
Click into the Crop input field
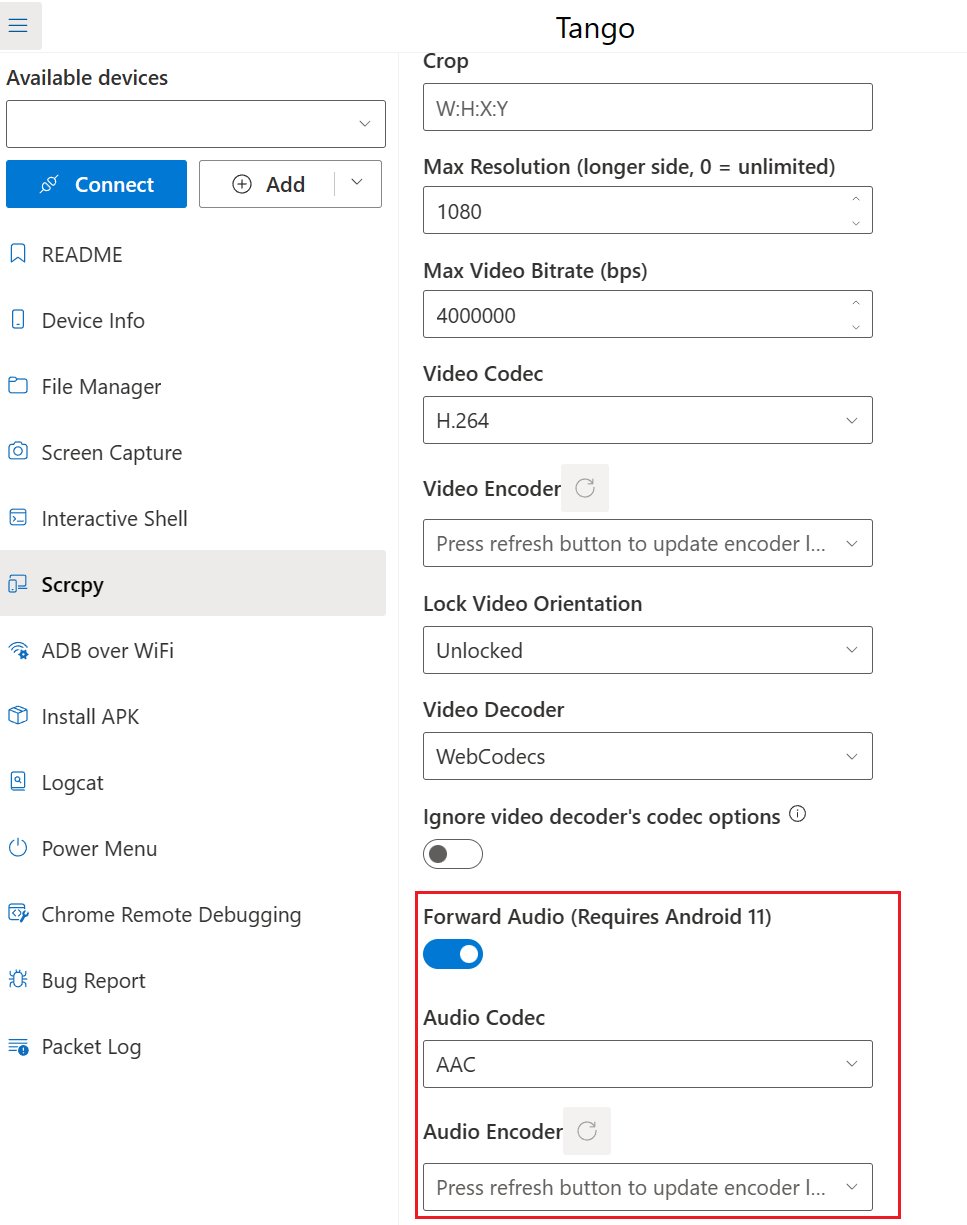pyautogui.click(x=647, y=107)
